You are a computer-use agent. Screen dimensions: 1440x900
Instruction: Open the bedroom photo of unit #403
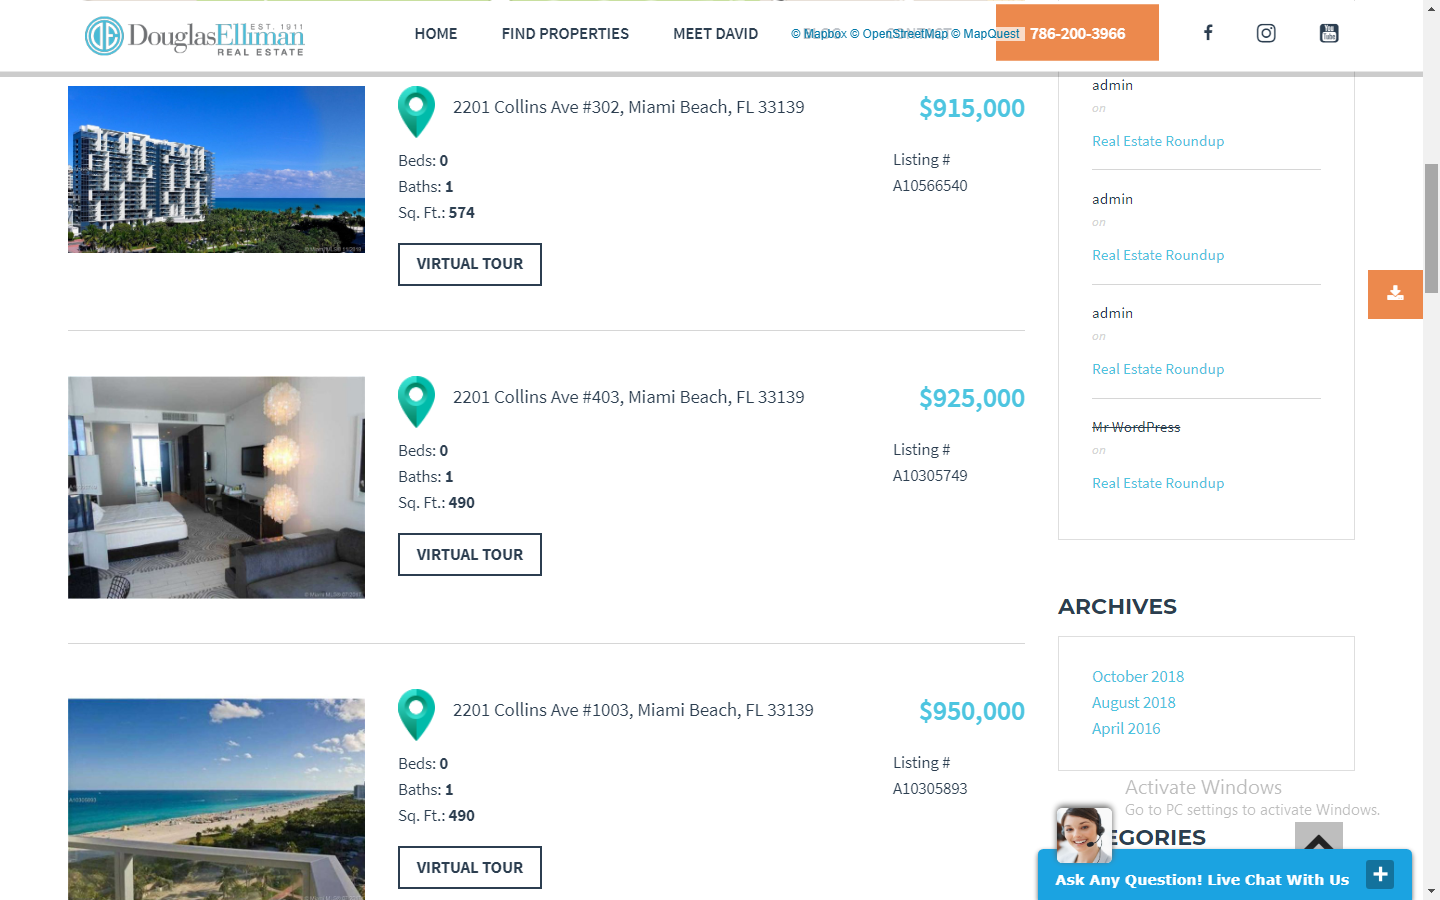pyautogui.click(x=216, y=488)
